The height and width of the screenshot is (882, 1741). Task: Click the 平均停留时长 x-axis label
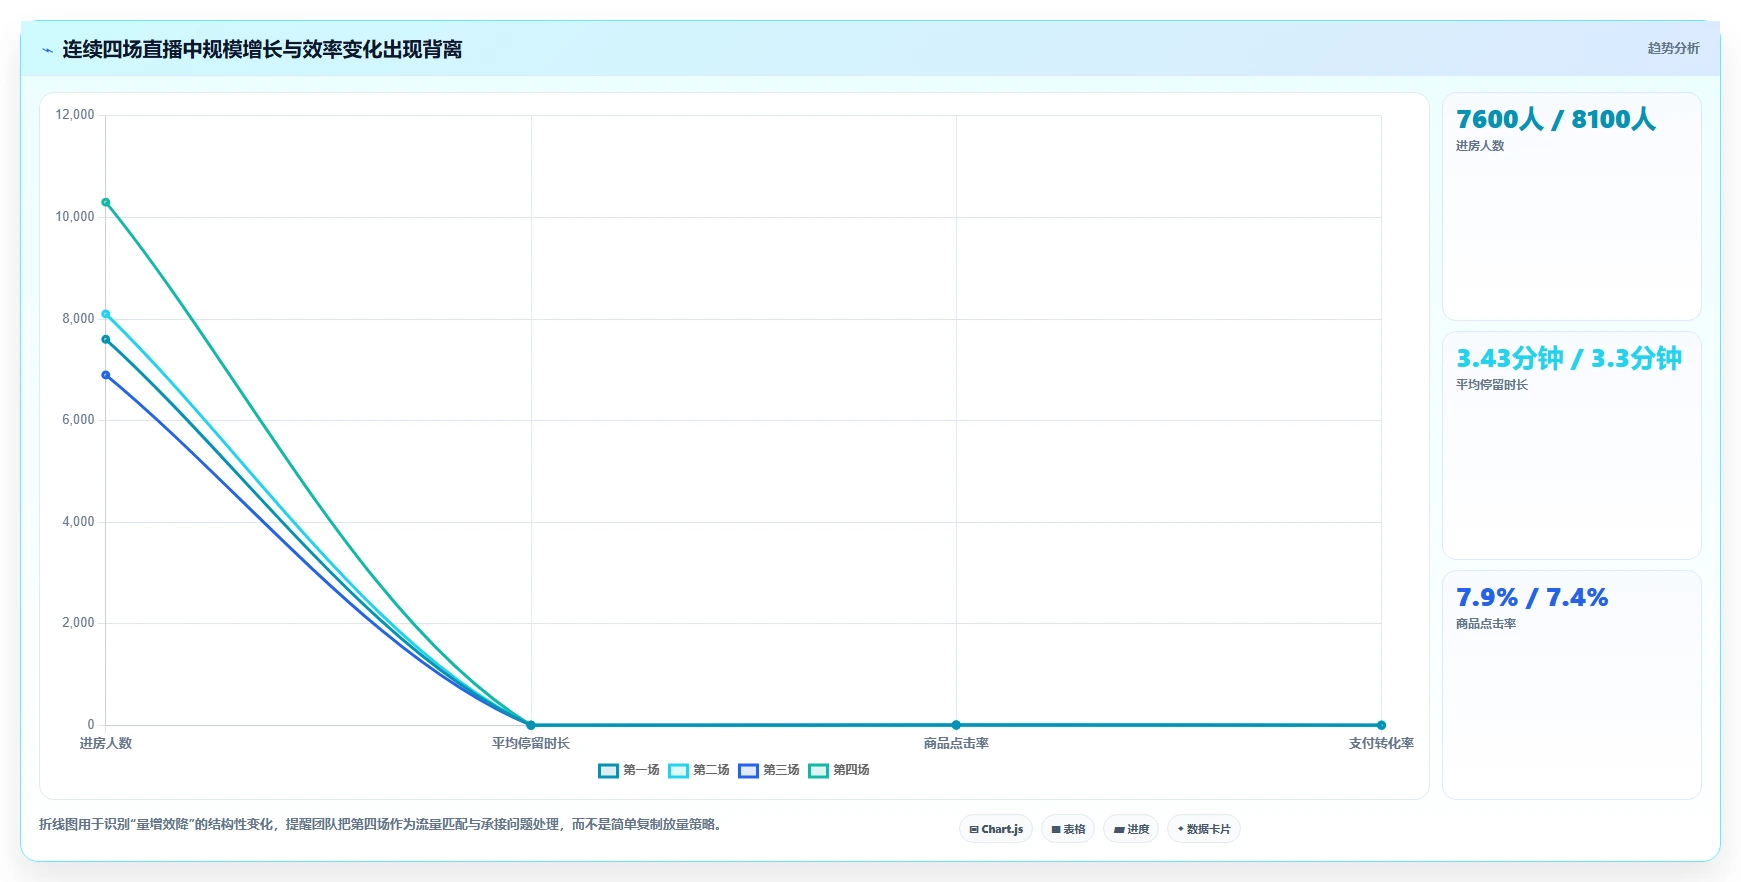click(531, 743)
